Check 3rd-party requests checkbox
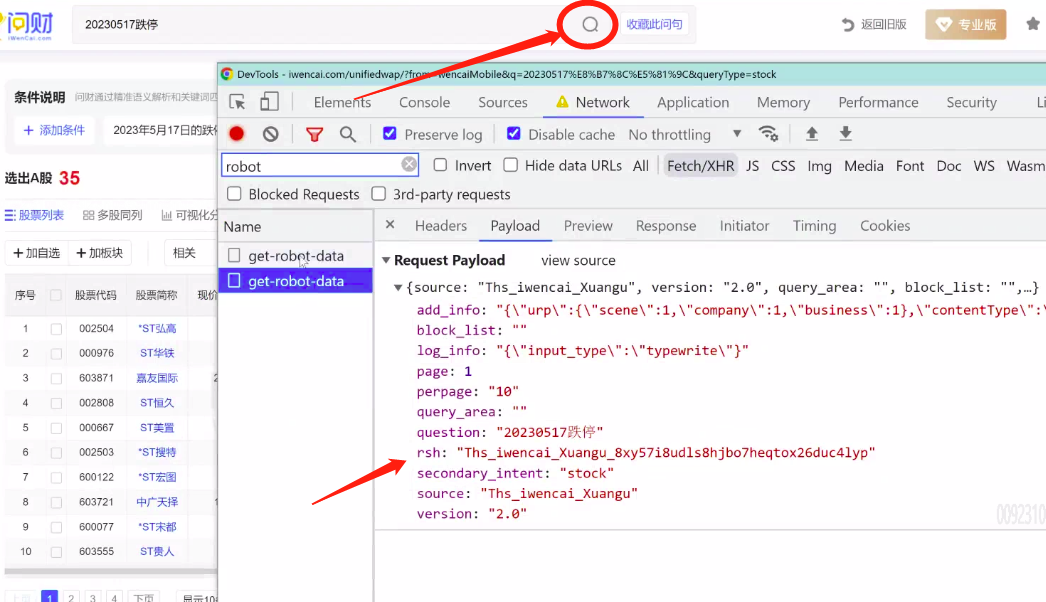 [378, 194]
